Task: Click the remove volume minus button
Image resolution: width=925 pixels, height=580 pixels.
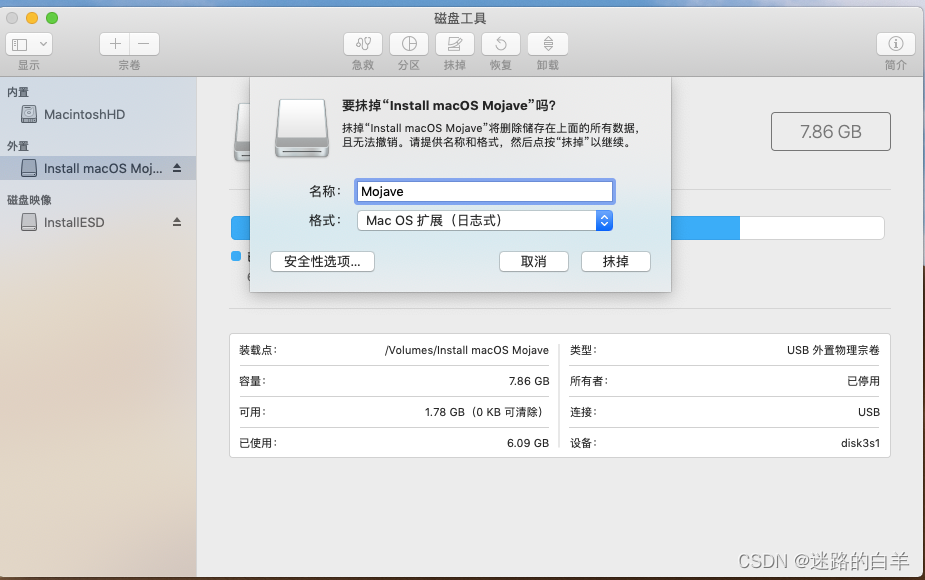Action: 144,44
